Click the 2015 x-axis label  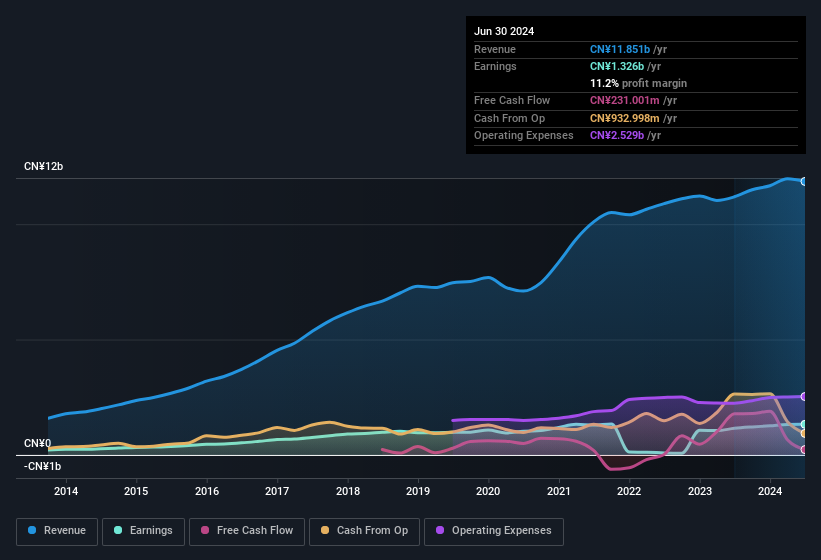click(x=136, y=491)
